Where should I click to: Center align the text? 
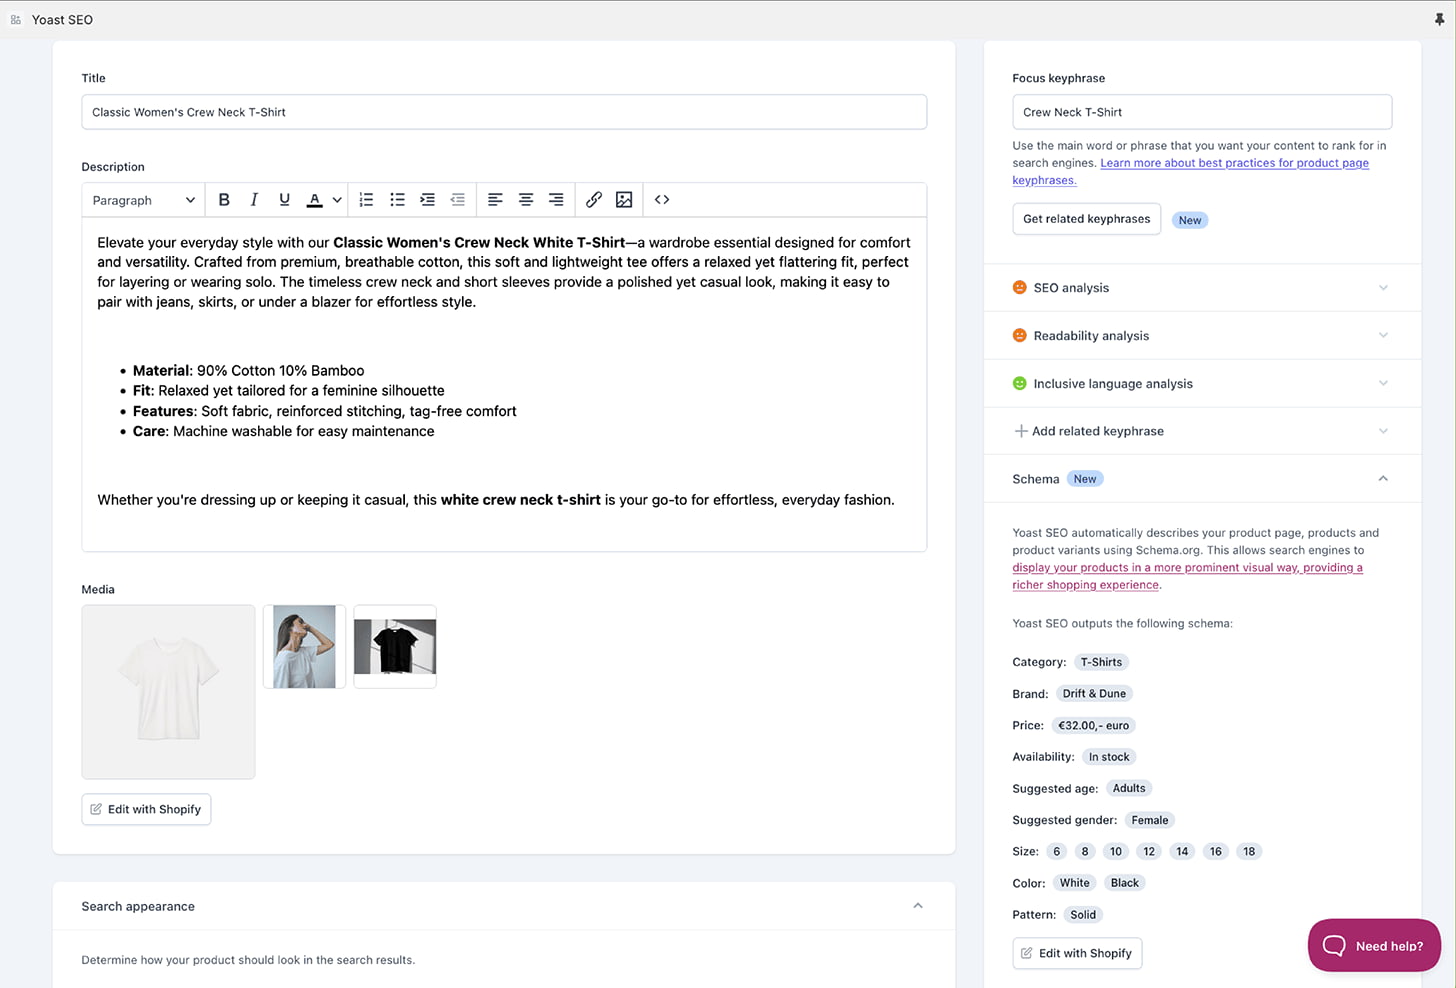click(525, 200)
